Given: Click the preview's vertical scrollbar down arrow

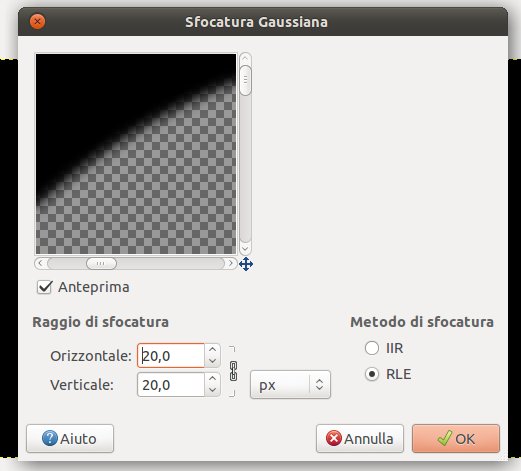Looking at the screenshot, I should coord(245,249).
